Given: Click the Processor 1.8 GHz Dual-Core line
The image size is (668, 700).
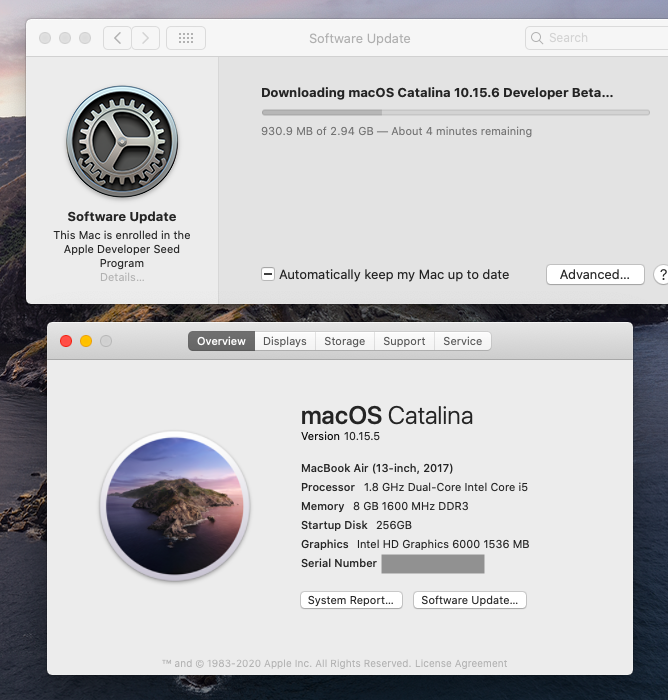Looking at the screenshot, I should (414, 487).
